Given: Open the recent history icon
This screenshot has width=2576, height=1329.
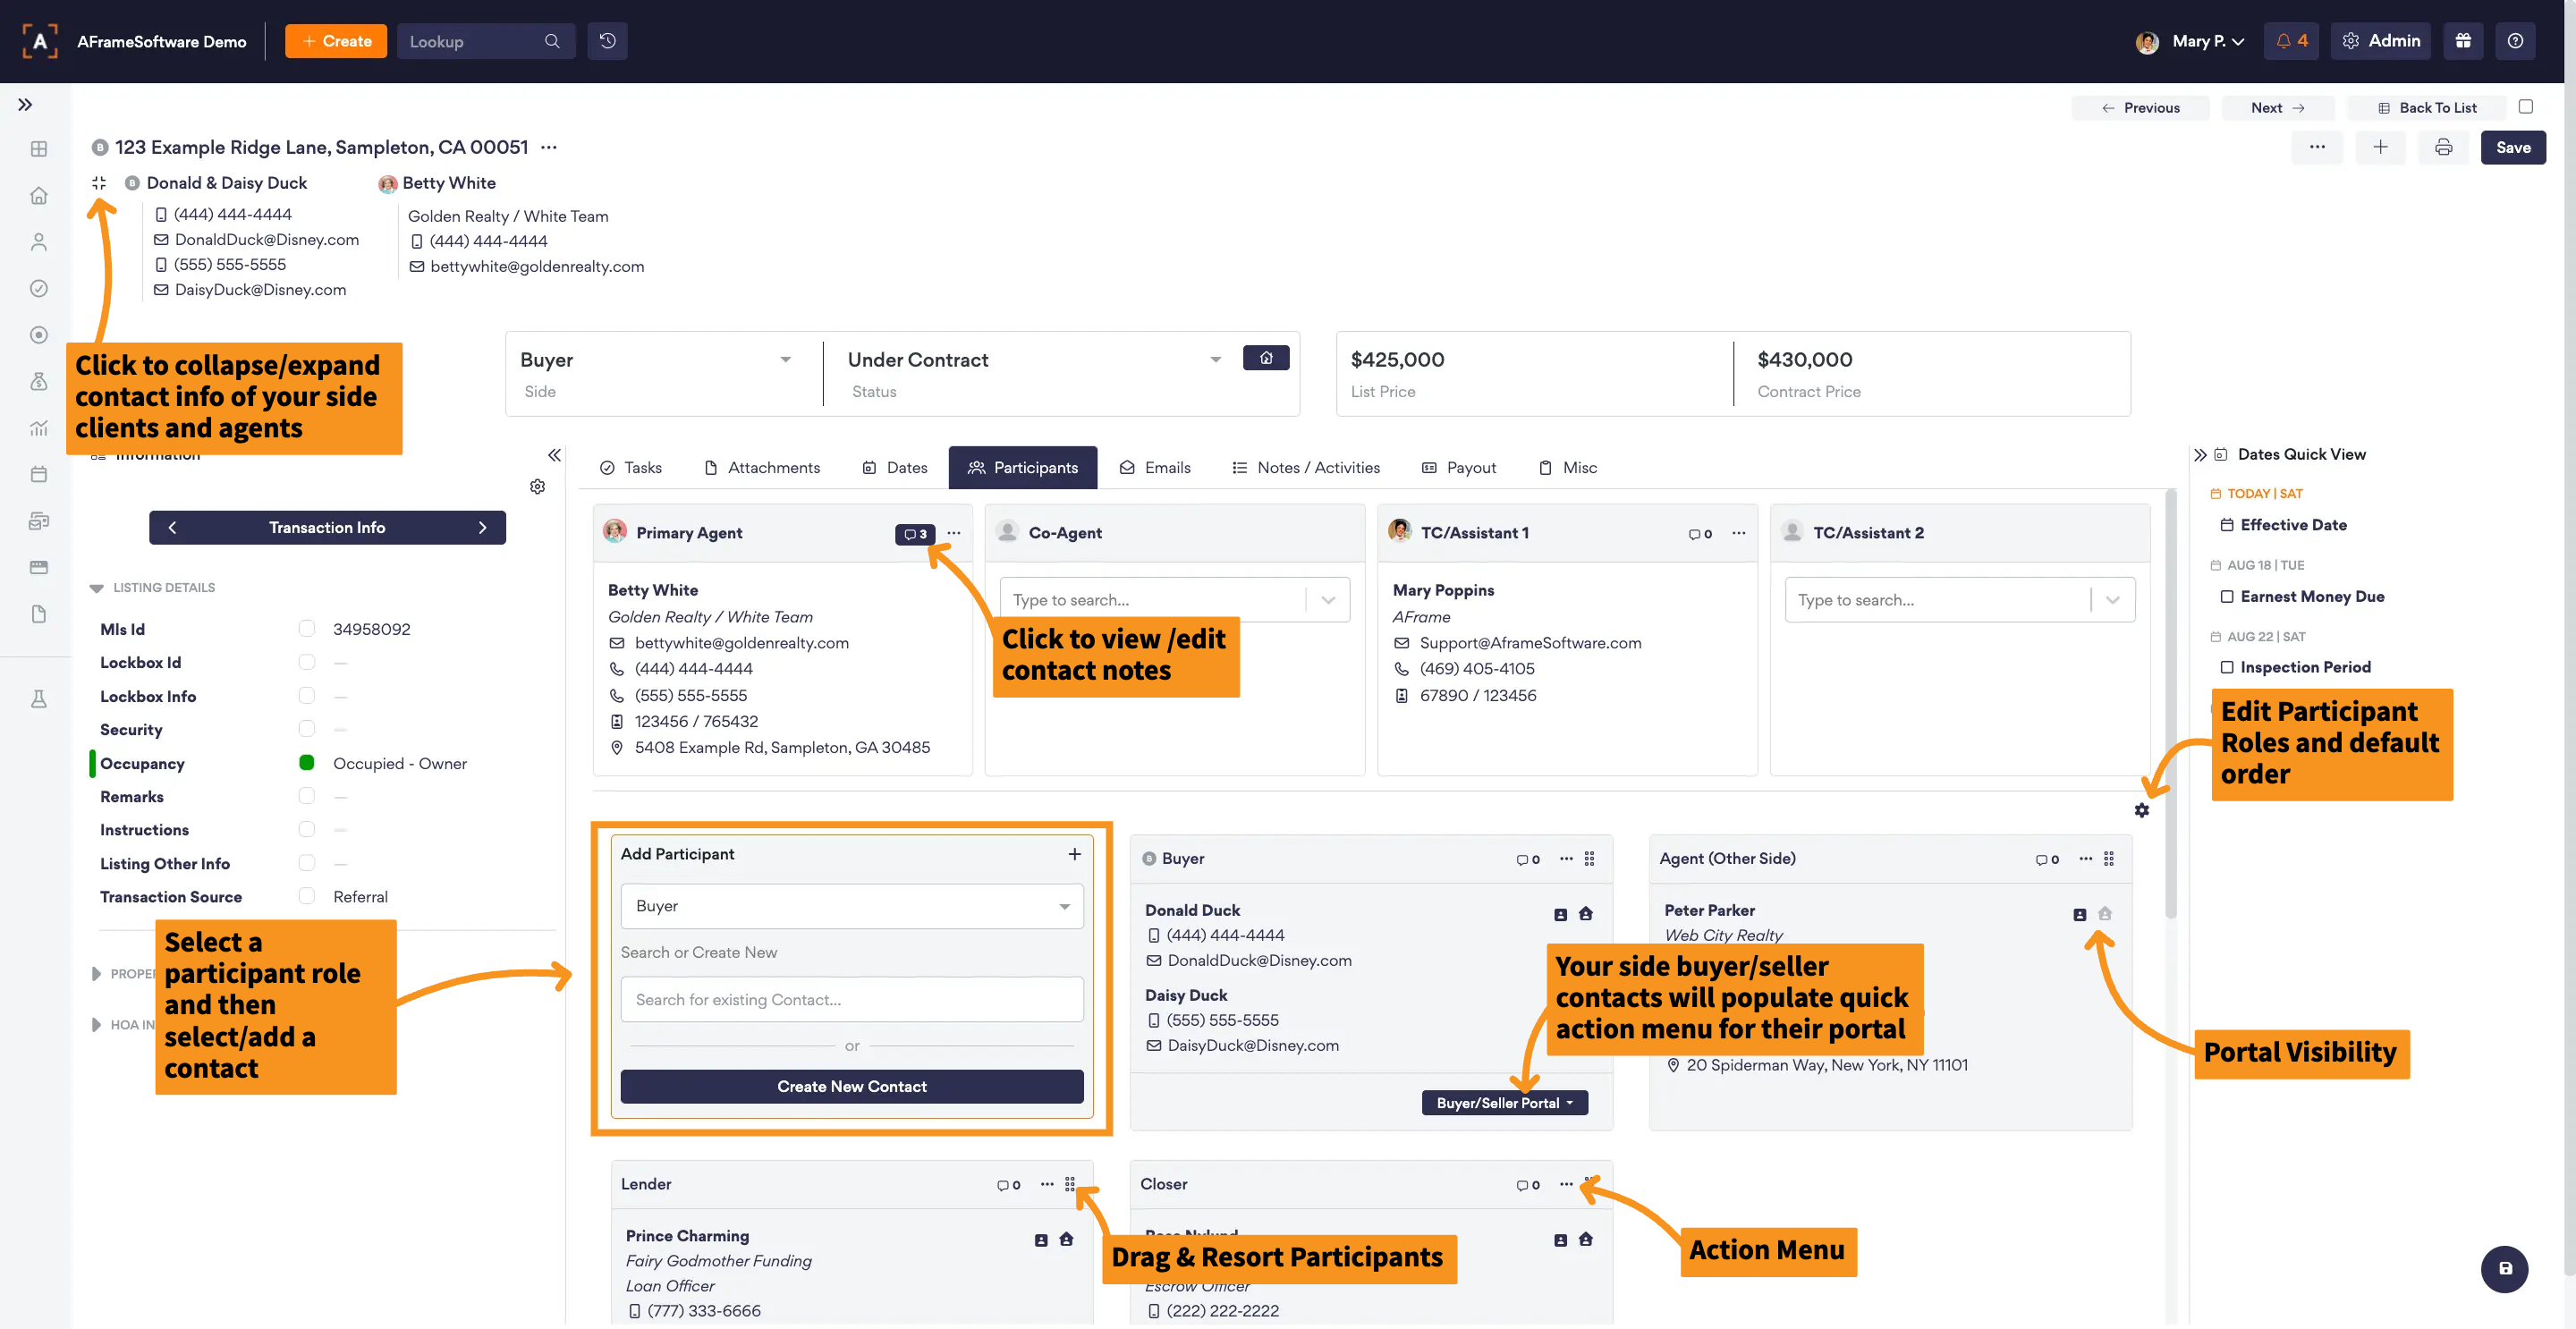Looking at the screenshot, I should coord(607,41).
